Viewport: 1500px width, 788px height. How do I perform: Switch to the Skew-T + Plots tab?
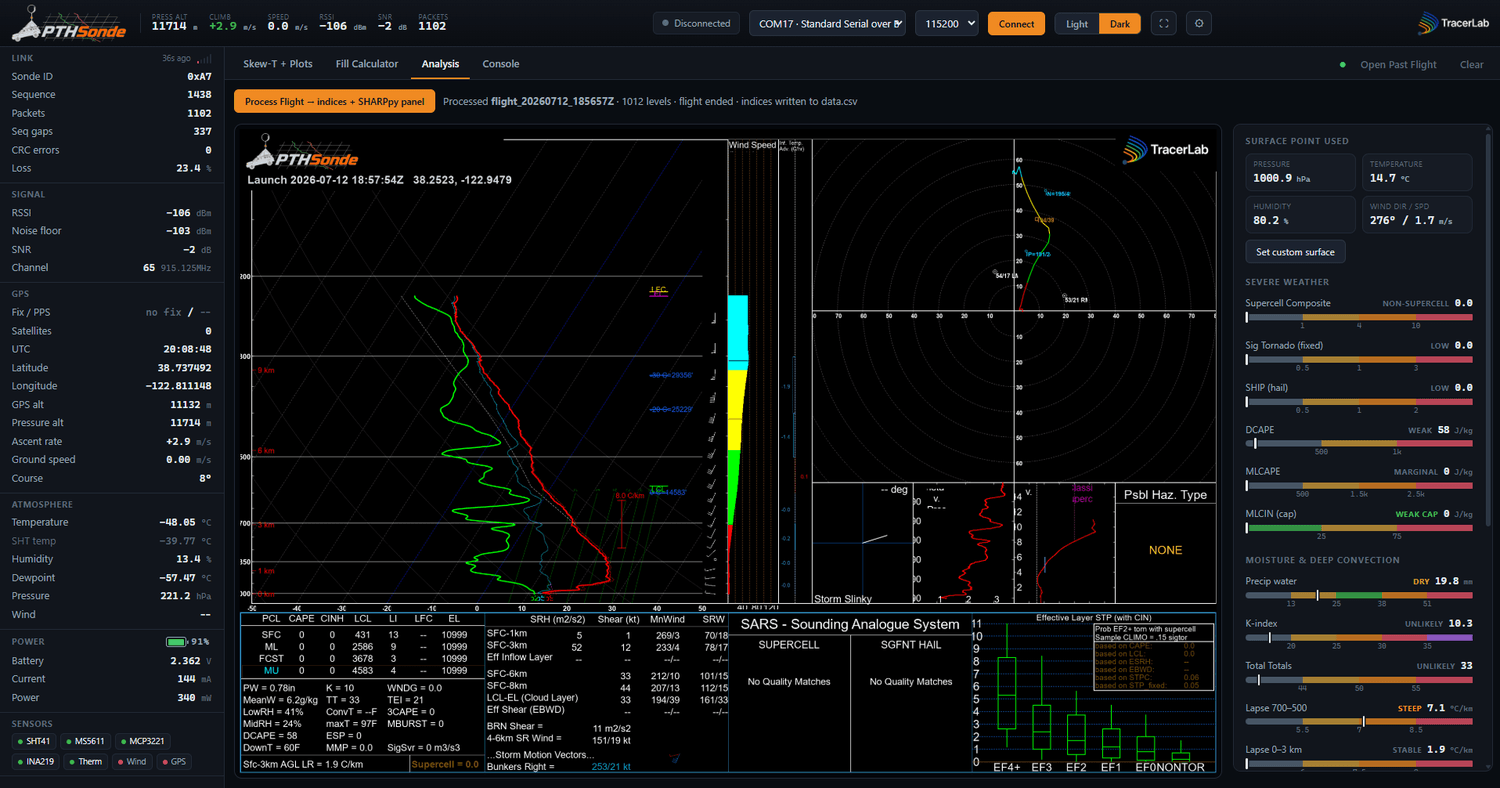278,64
